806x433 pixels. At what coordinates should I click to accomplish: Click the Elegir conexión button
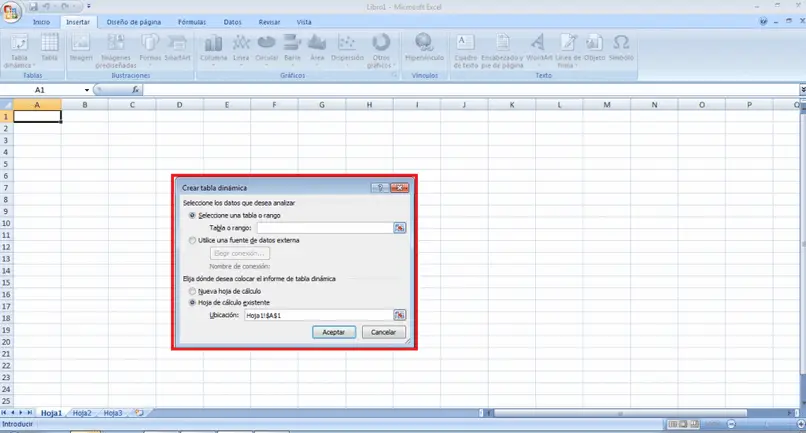click(240, 253)
